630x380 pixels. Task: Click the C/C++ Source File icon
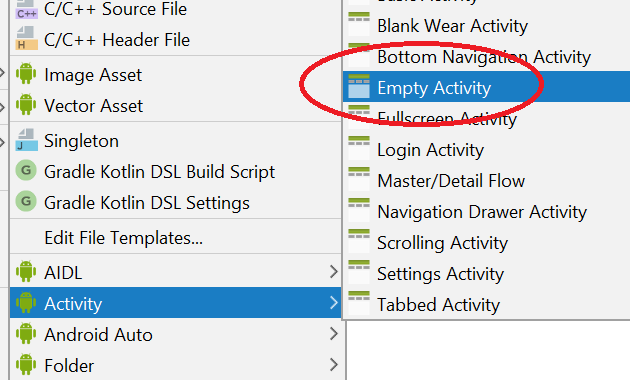point(27,10)
